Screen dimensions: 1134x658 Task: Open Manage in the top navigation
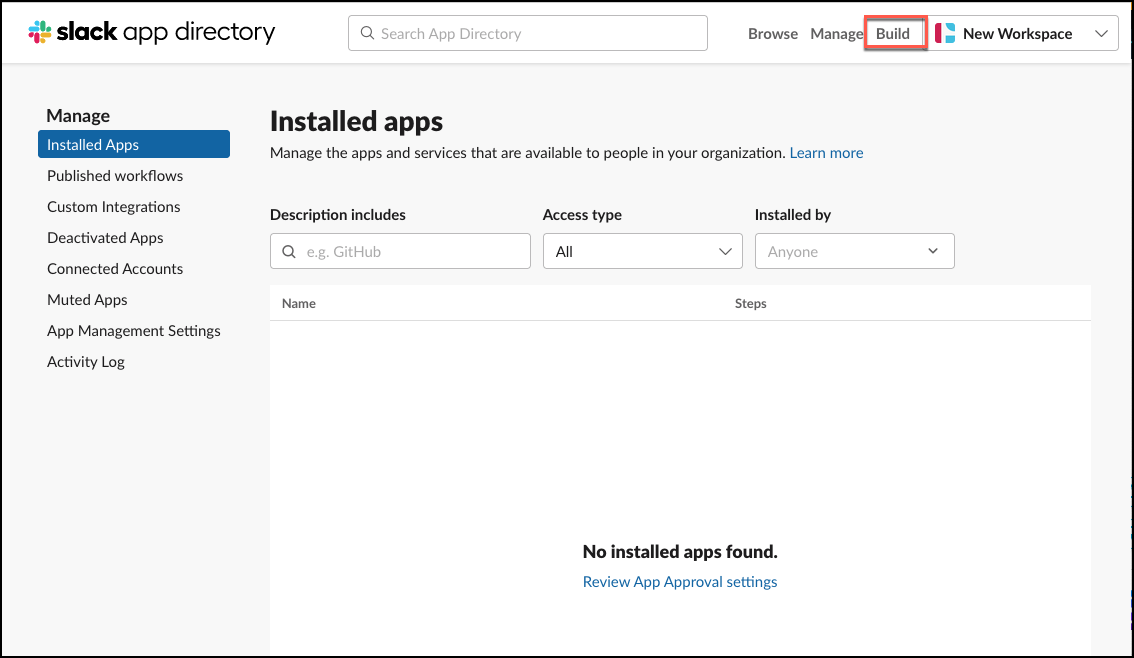coord(836,33)
